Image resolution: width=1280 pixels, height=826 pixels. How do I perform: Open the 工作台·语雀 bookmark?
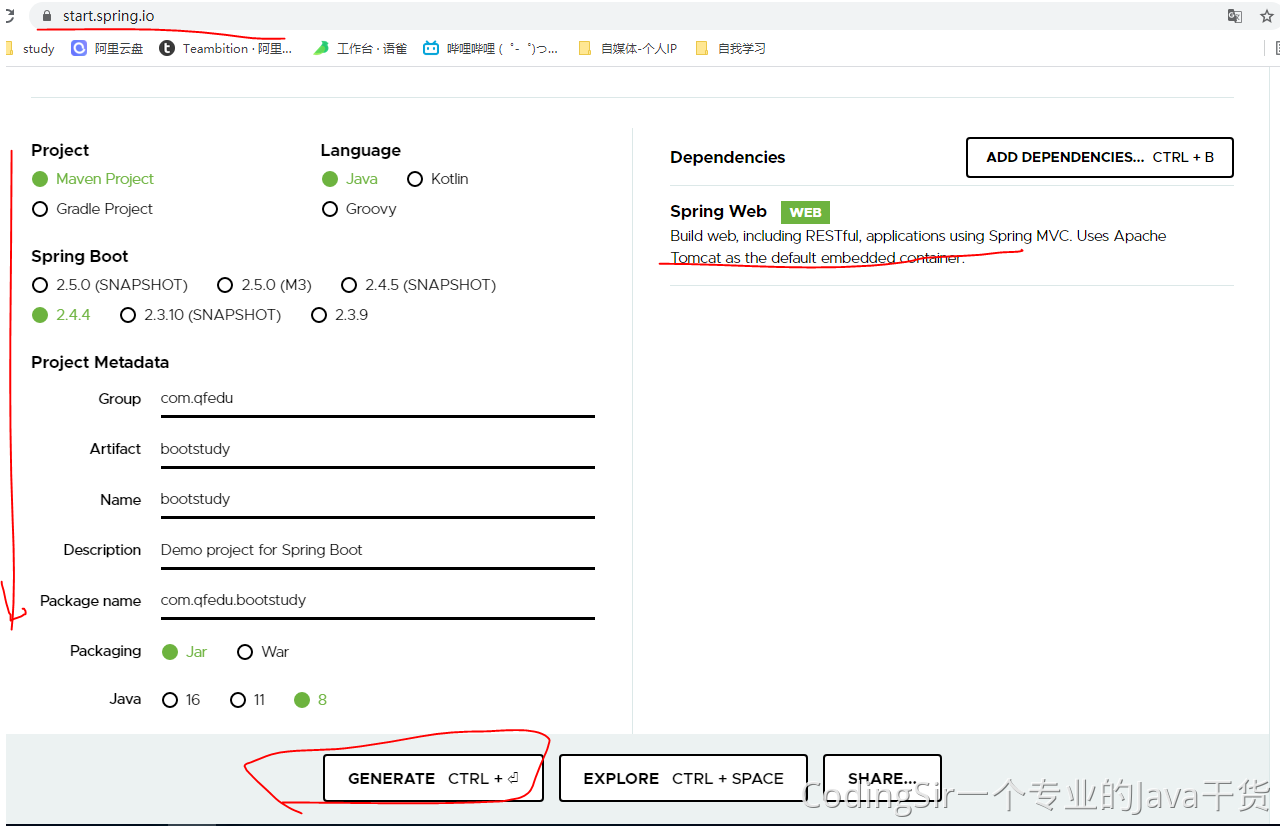tap(360, 48)
